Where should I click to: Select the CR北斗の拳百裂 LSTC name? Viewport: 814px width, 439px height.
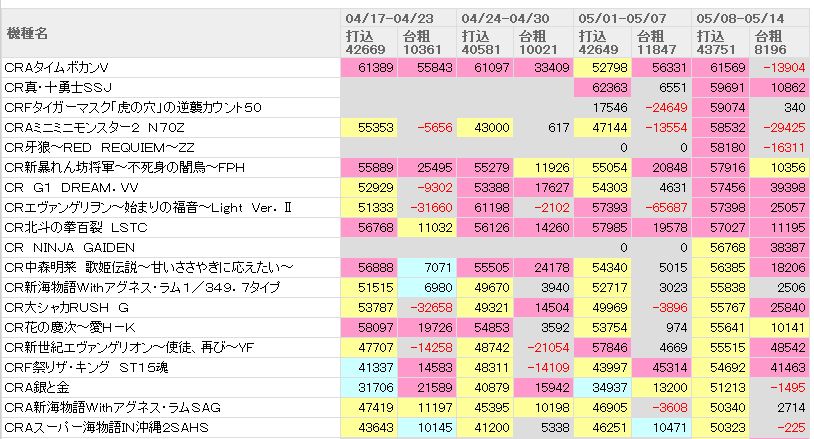coord(76,227)
